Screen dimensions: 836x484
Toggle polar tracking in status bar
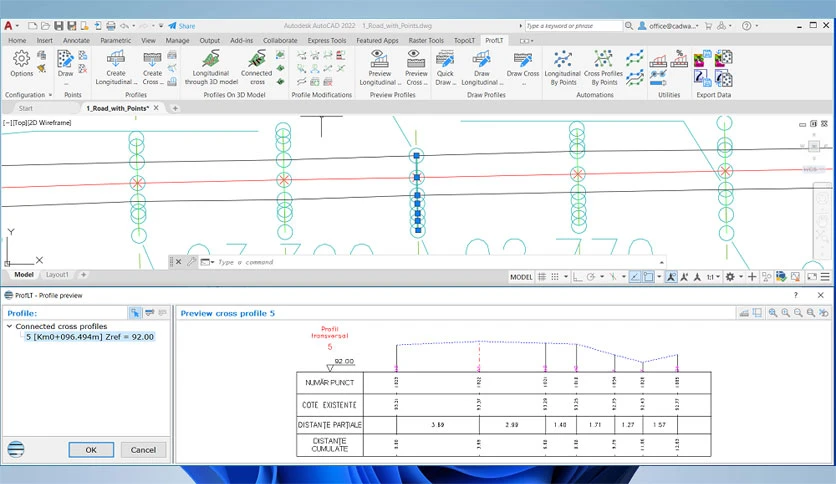coord(591,277)
